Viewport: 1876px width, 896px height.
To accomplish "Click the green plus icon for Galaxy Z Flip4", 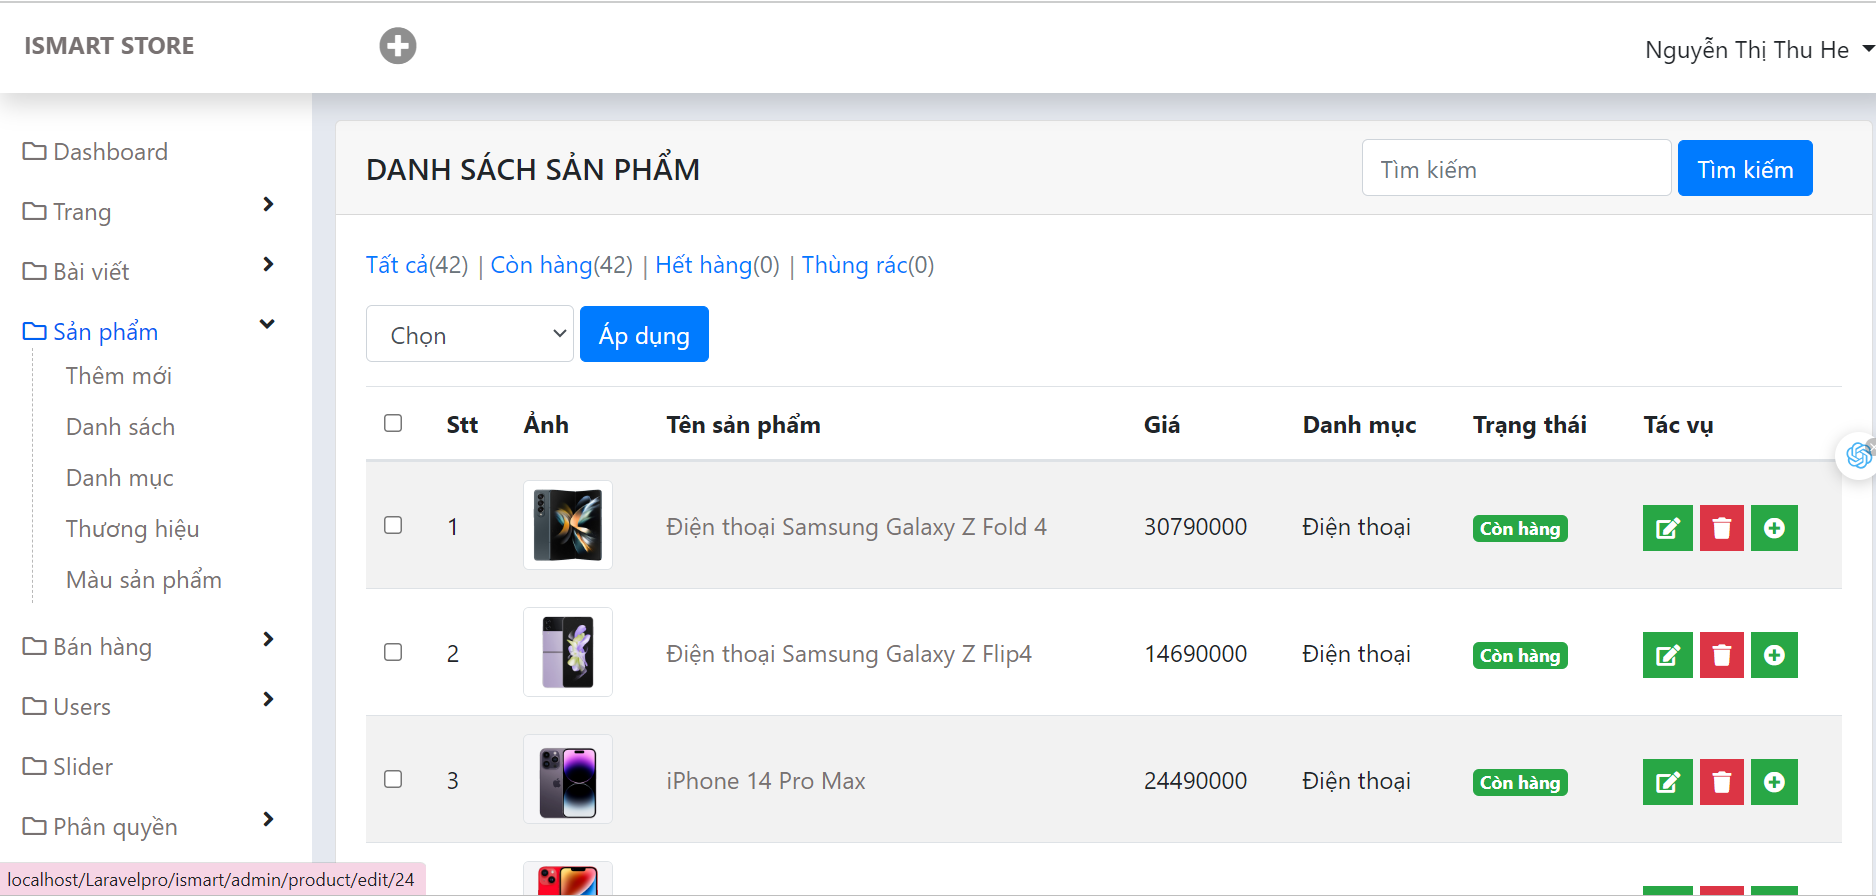I will (x=1774, y=655).
